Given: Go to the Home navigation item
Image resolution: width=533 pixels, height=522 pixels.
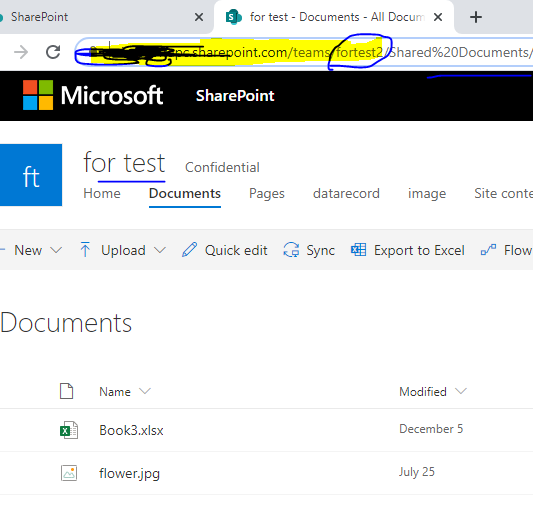Looking at the screenshot, I should tap(102, 193).
